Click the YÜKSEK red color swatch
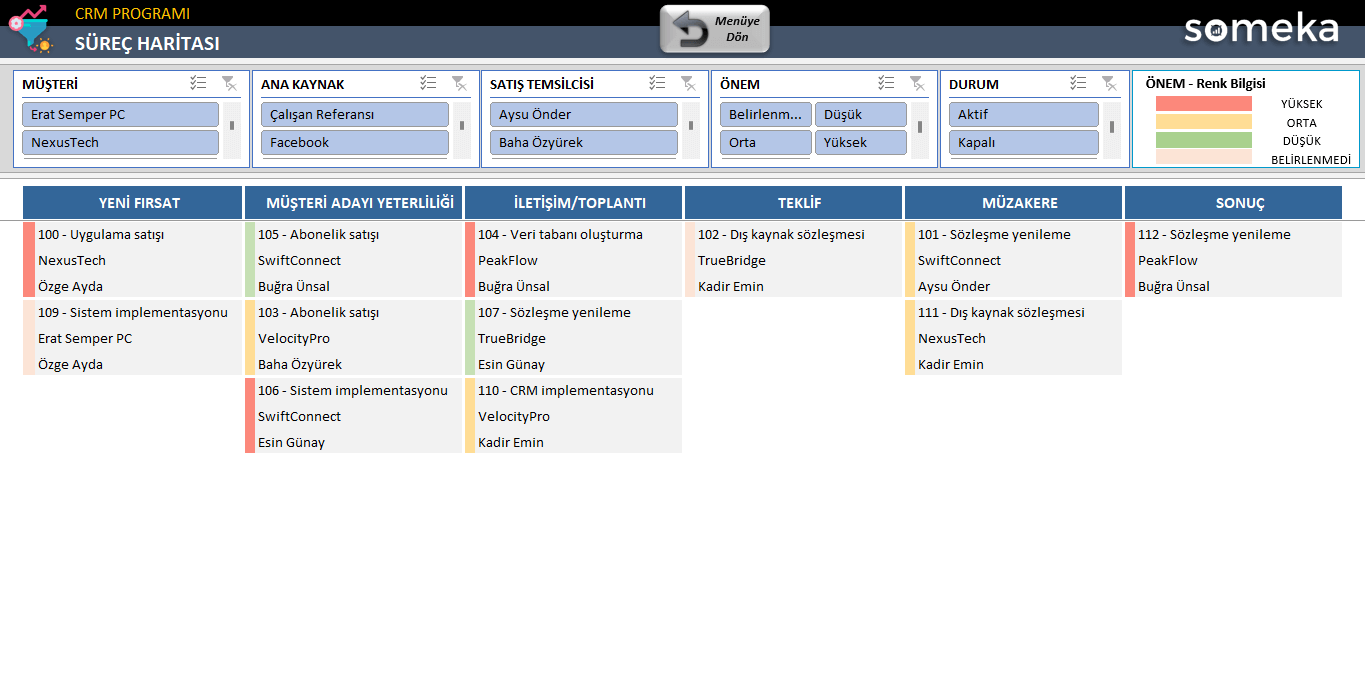Image resolution: width=1365 pixels, height=700 pixels. click(x=1203, y=104)
